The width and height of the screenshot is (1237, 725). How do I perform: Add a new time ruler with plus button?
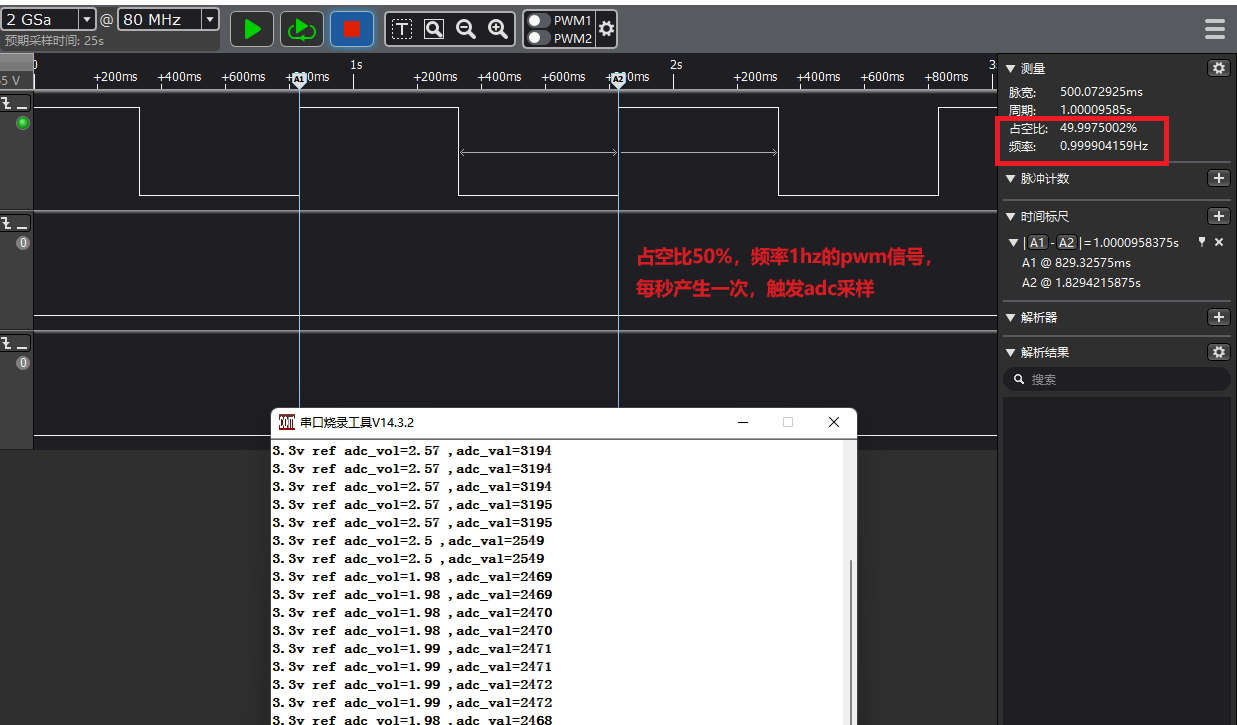pos(1218,216)
